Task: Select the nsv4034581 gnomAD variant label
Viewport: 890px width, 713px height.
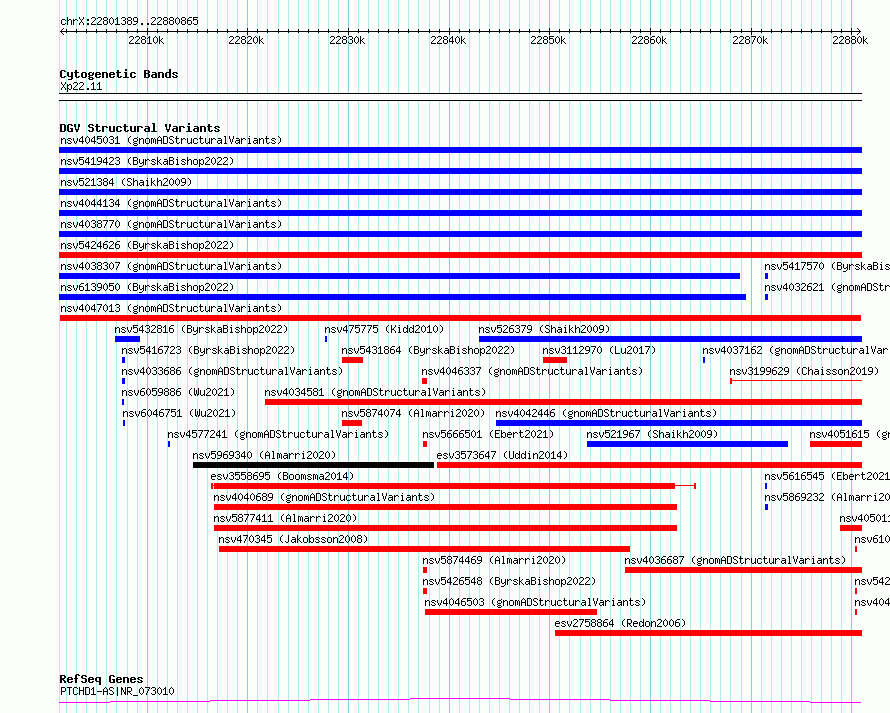Action: click(x=375, y=392)
